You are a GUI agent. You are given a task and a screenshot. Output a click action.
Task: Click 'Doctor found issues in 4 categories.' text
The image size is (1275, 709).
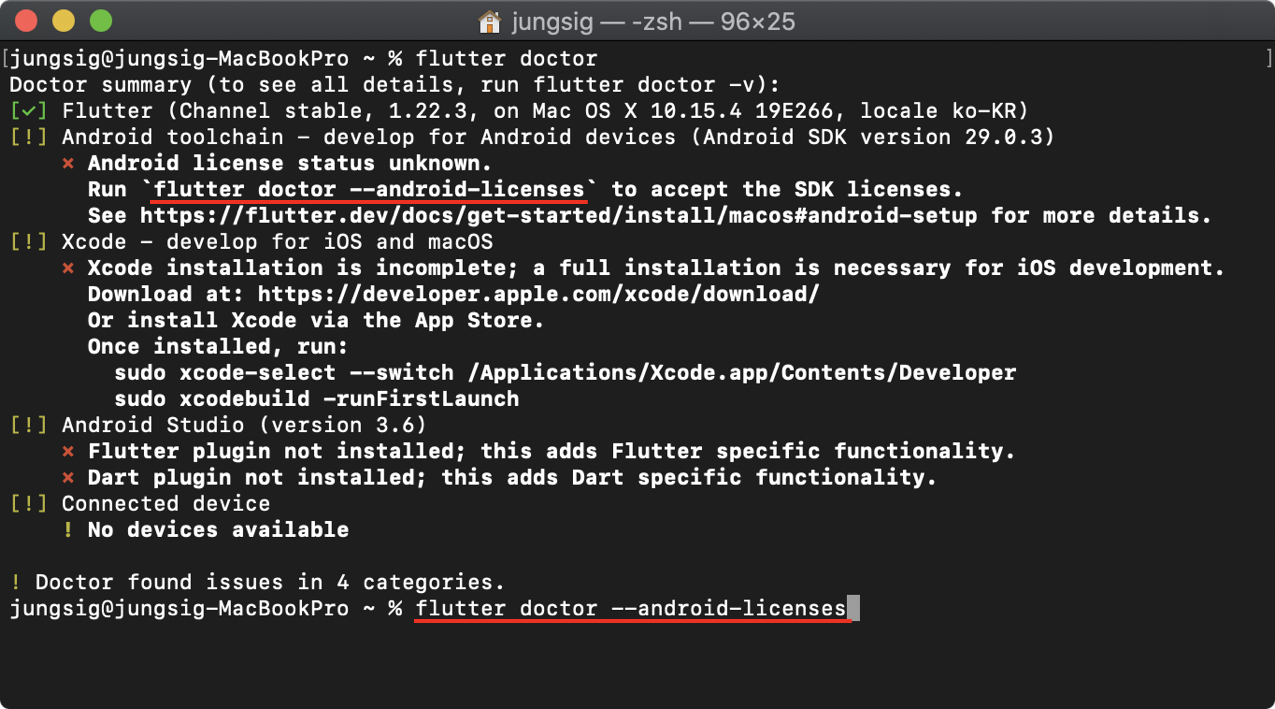click(270, 582)
